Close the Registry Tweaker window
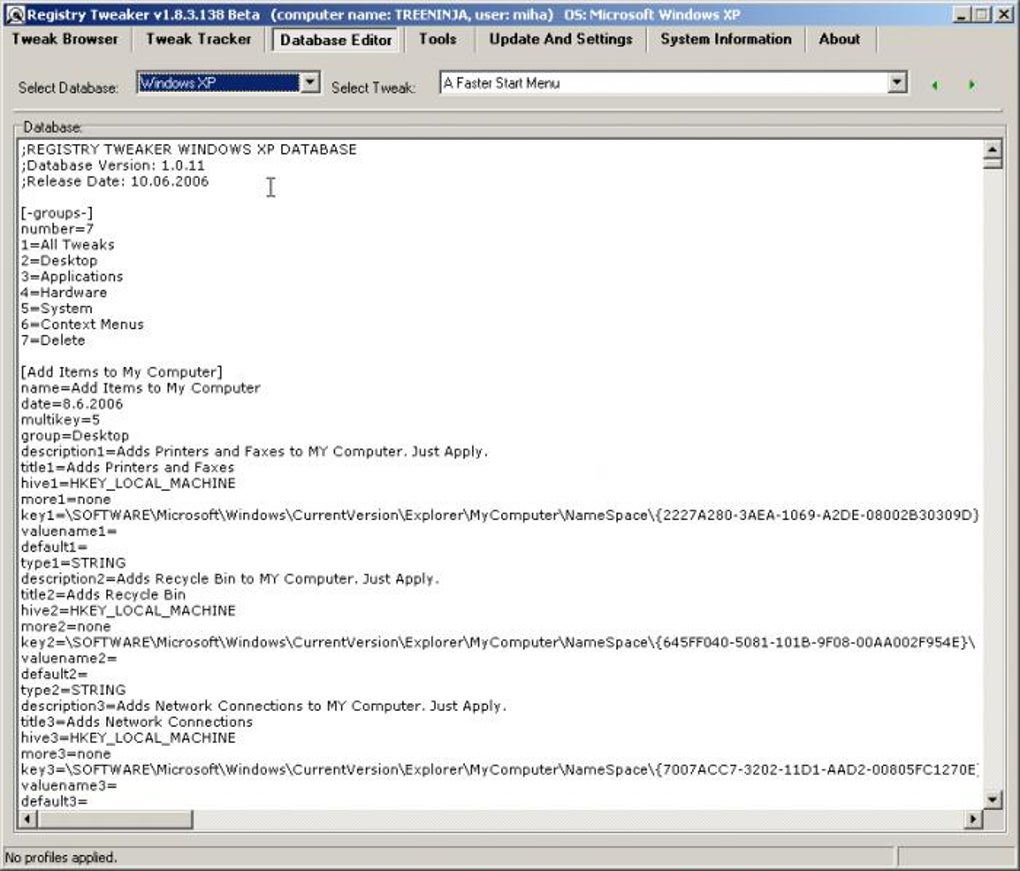The image size is (1020, 871). [x=1004, y=14]
